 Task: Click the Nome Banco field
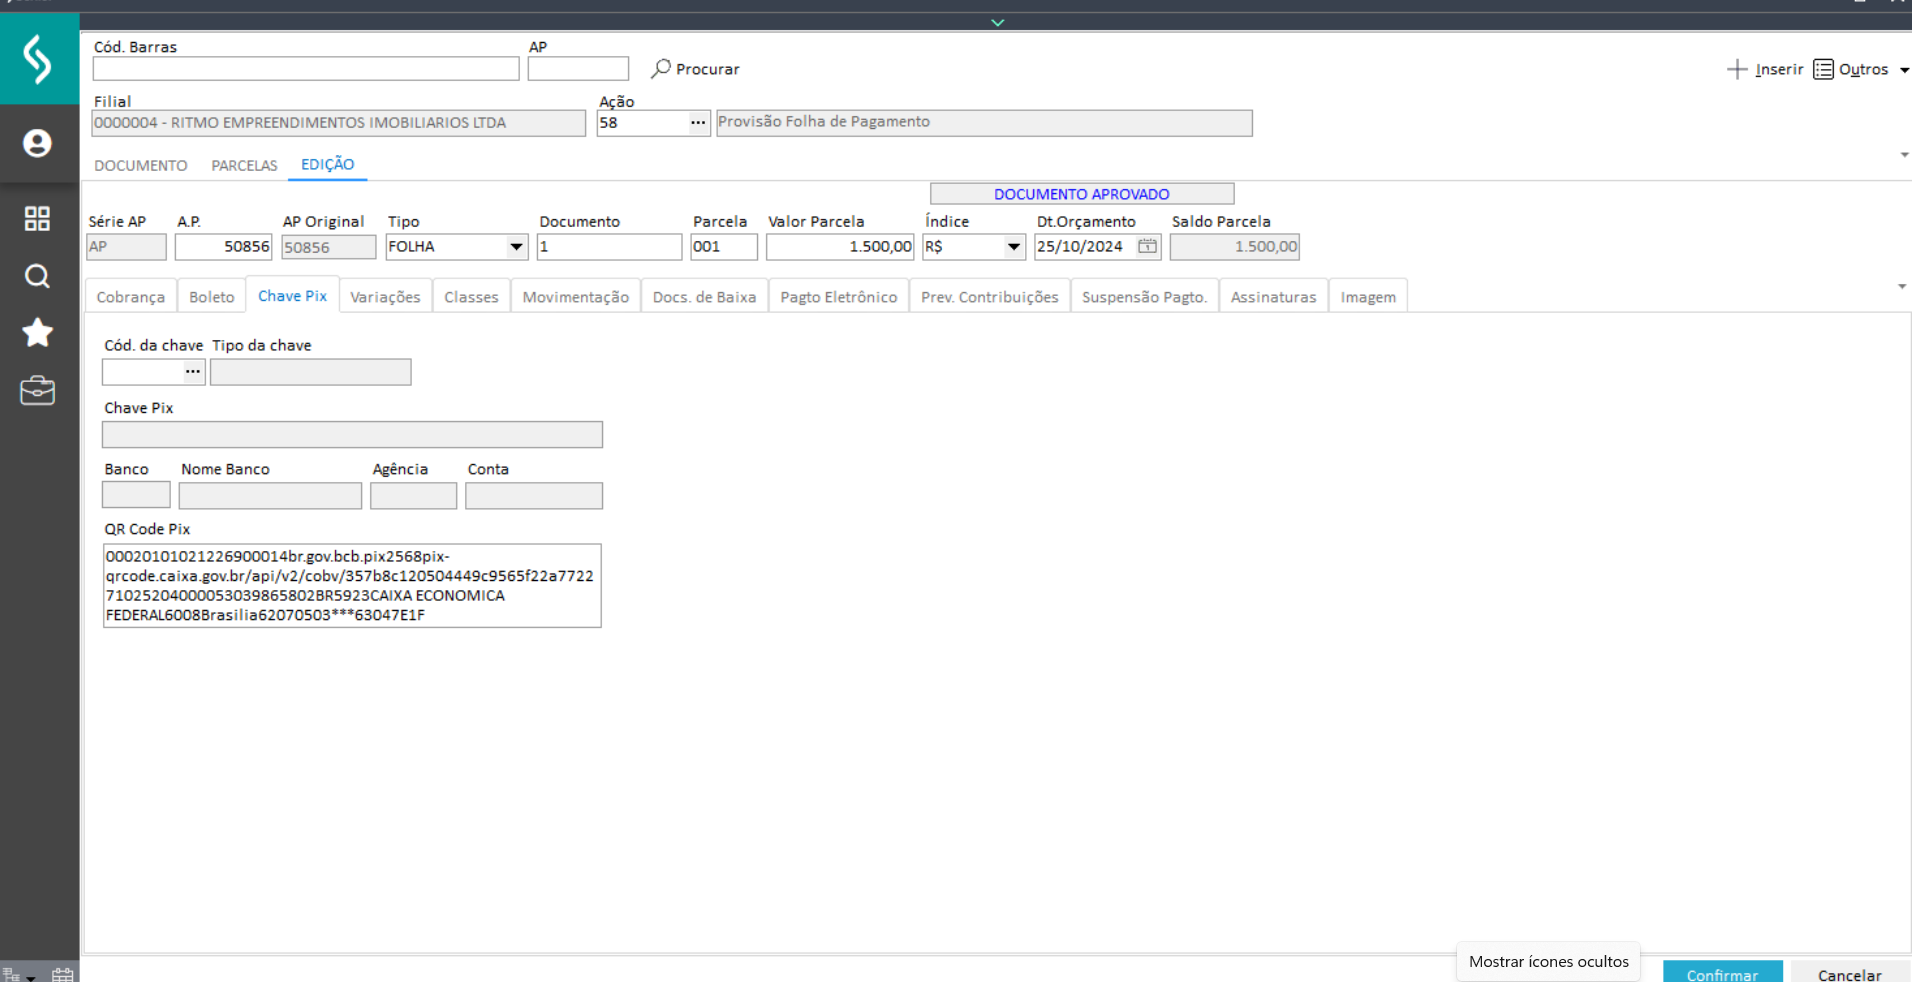(x=270, y=496)
